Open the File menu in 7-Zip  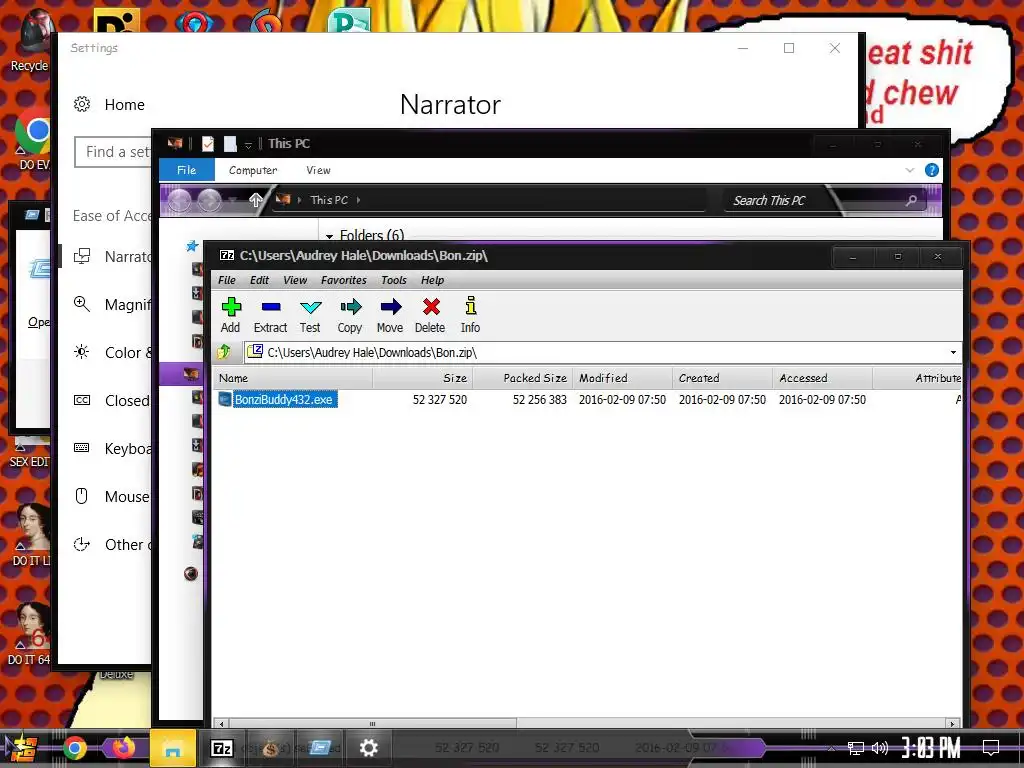click(227, 280)
